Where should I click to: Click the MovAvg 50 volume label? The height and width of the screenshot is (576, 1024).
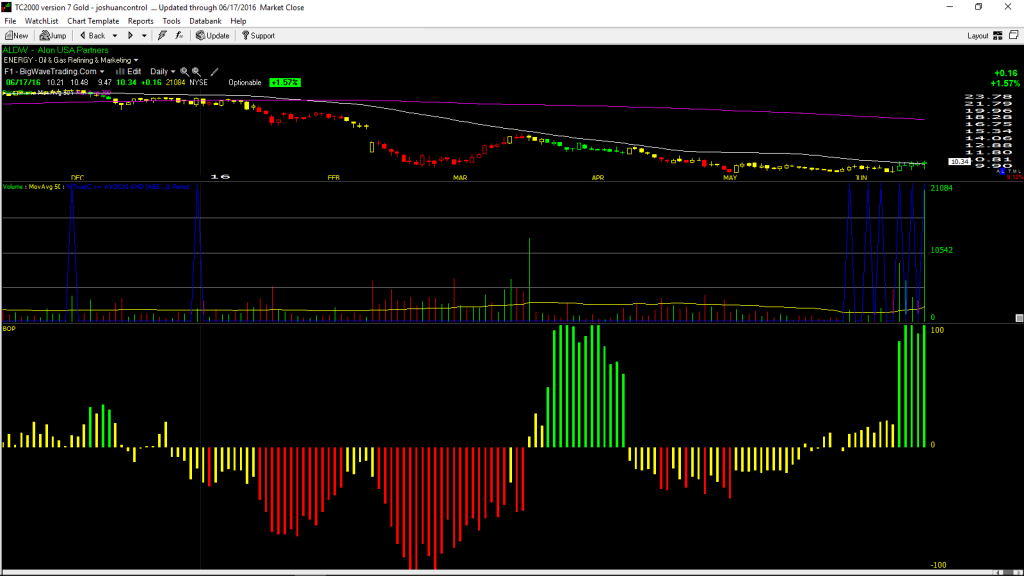[46, 187]
